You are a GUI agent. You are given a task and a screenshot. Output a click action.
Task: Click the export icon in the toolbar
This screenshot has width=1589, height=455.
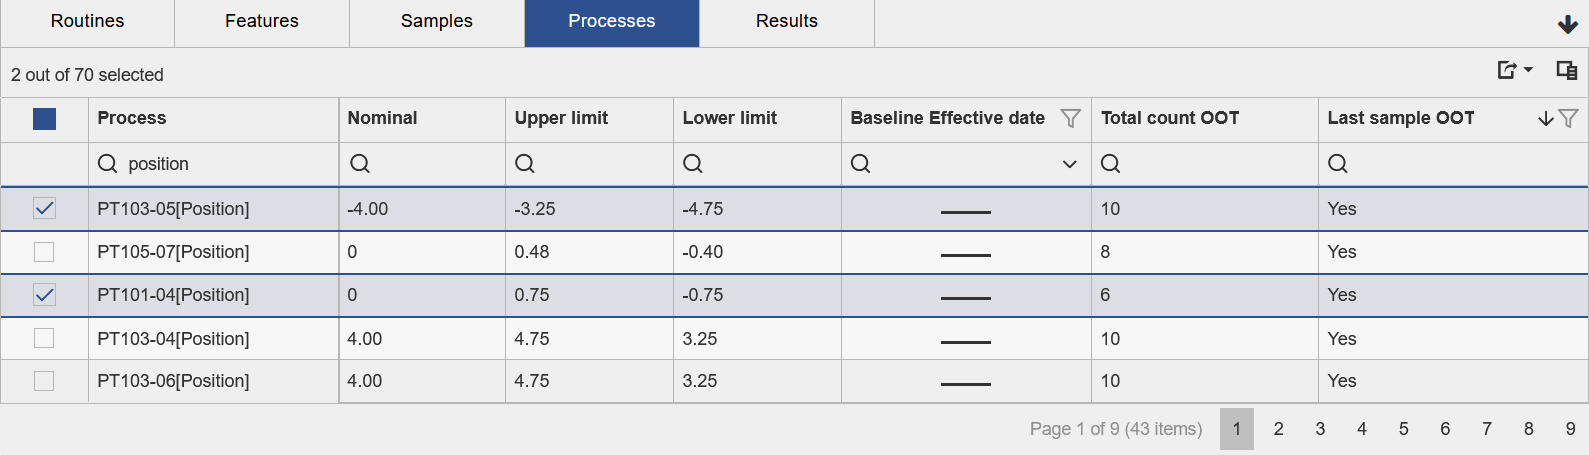tap(1507, 70)
